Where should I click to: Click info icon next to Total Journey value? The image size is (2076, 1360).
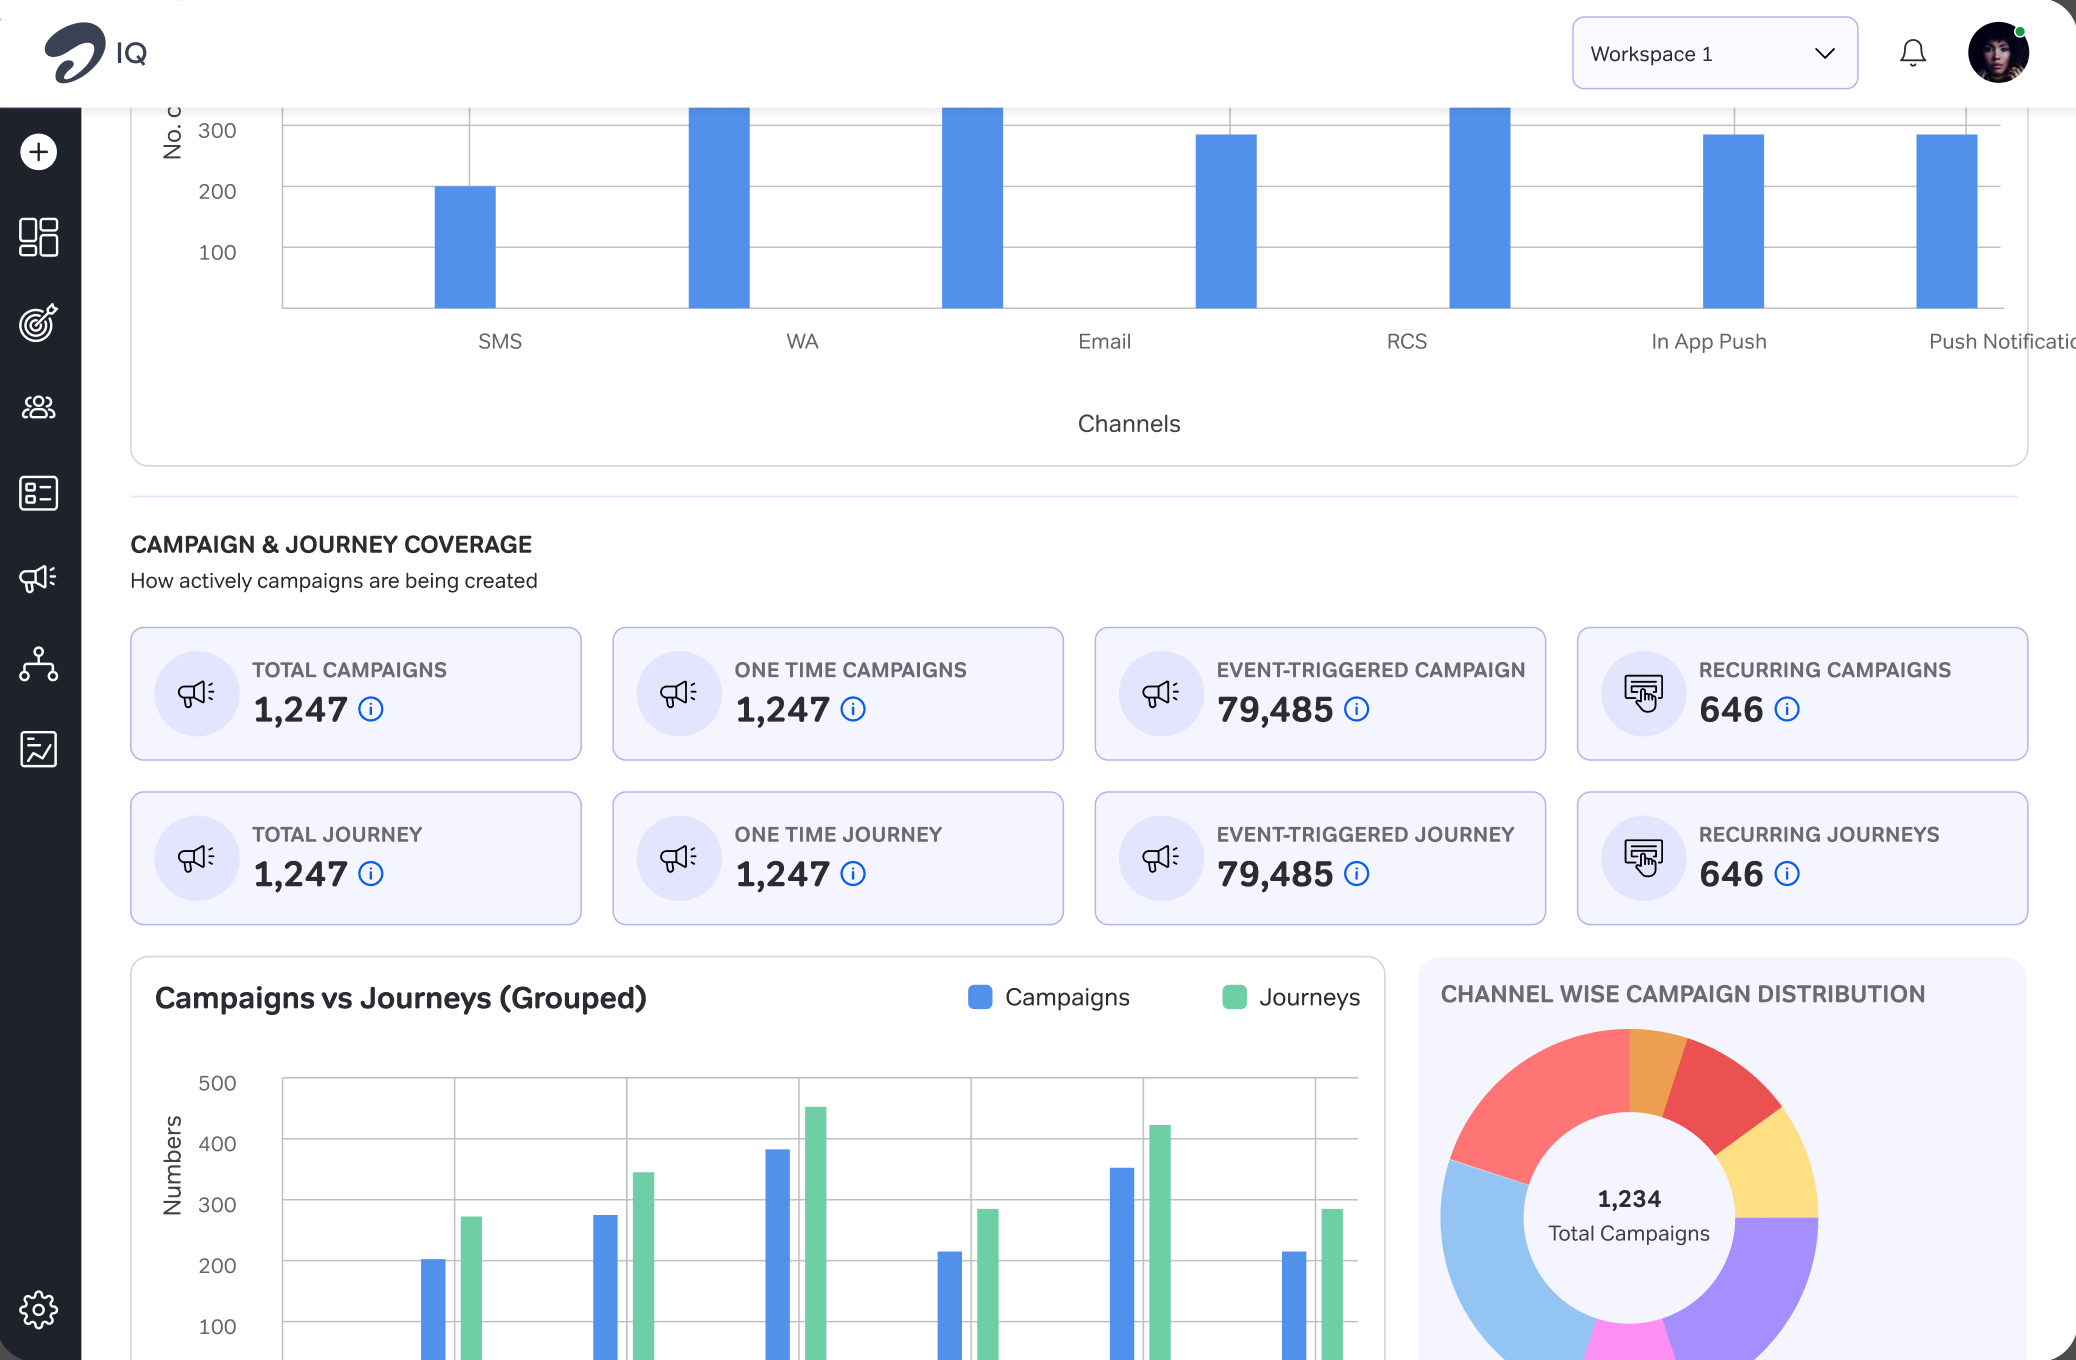(371, 874)
